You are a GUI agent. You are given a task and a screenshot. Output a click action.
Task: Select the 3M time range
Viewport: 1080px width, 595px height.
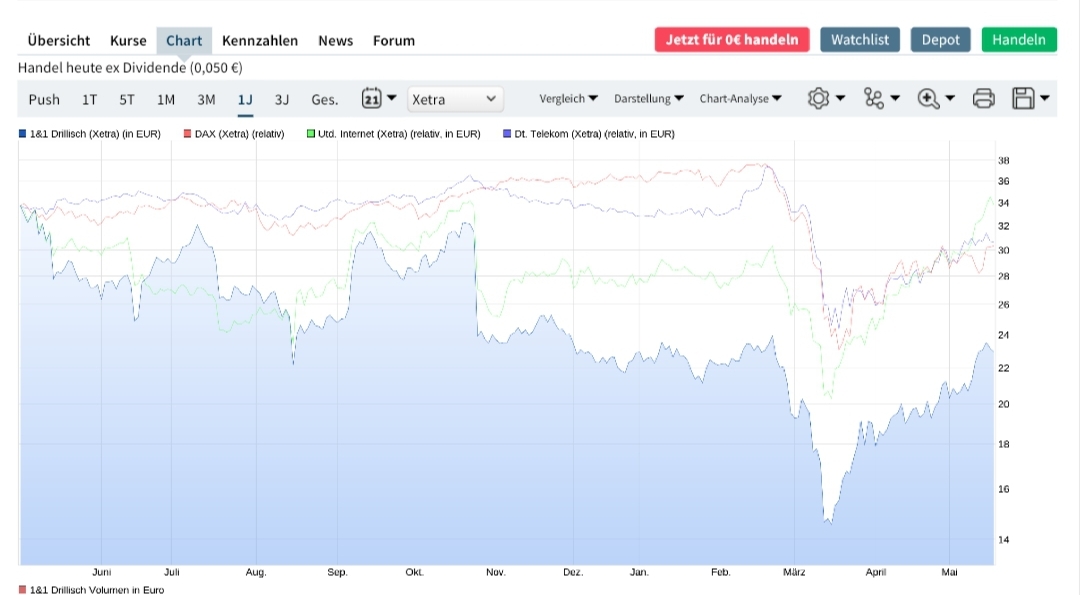tap(206, 99)
